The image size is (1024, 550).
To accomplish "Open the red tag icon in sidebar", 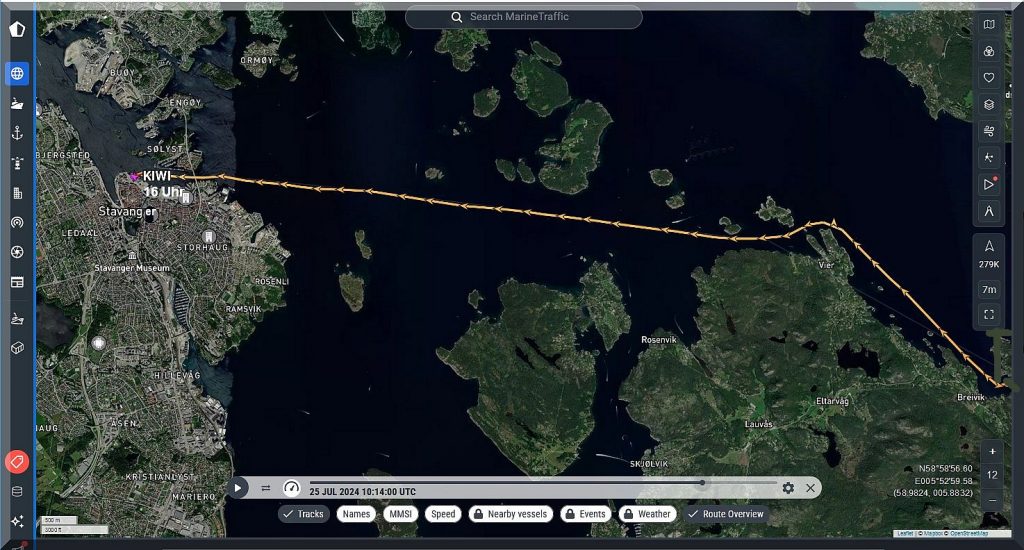I will [17, 462].
